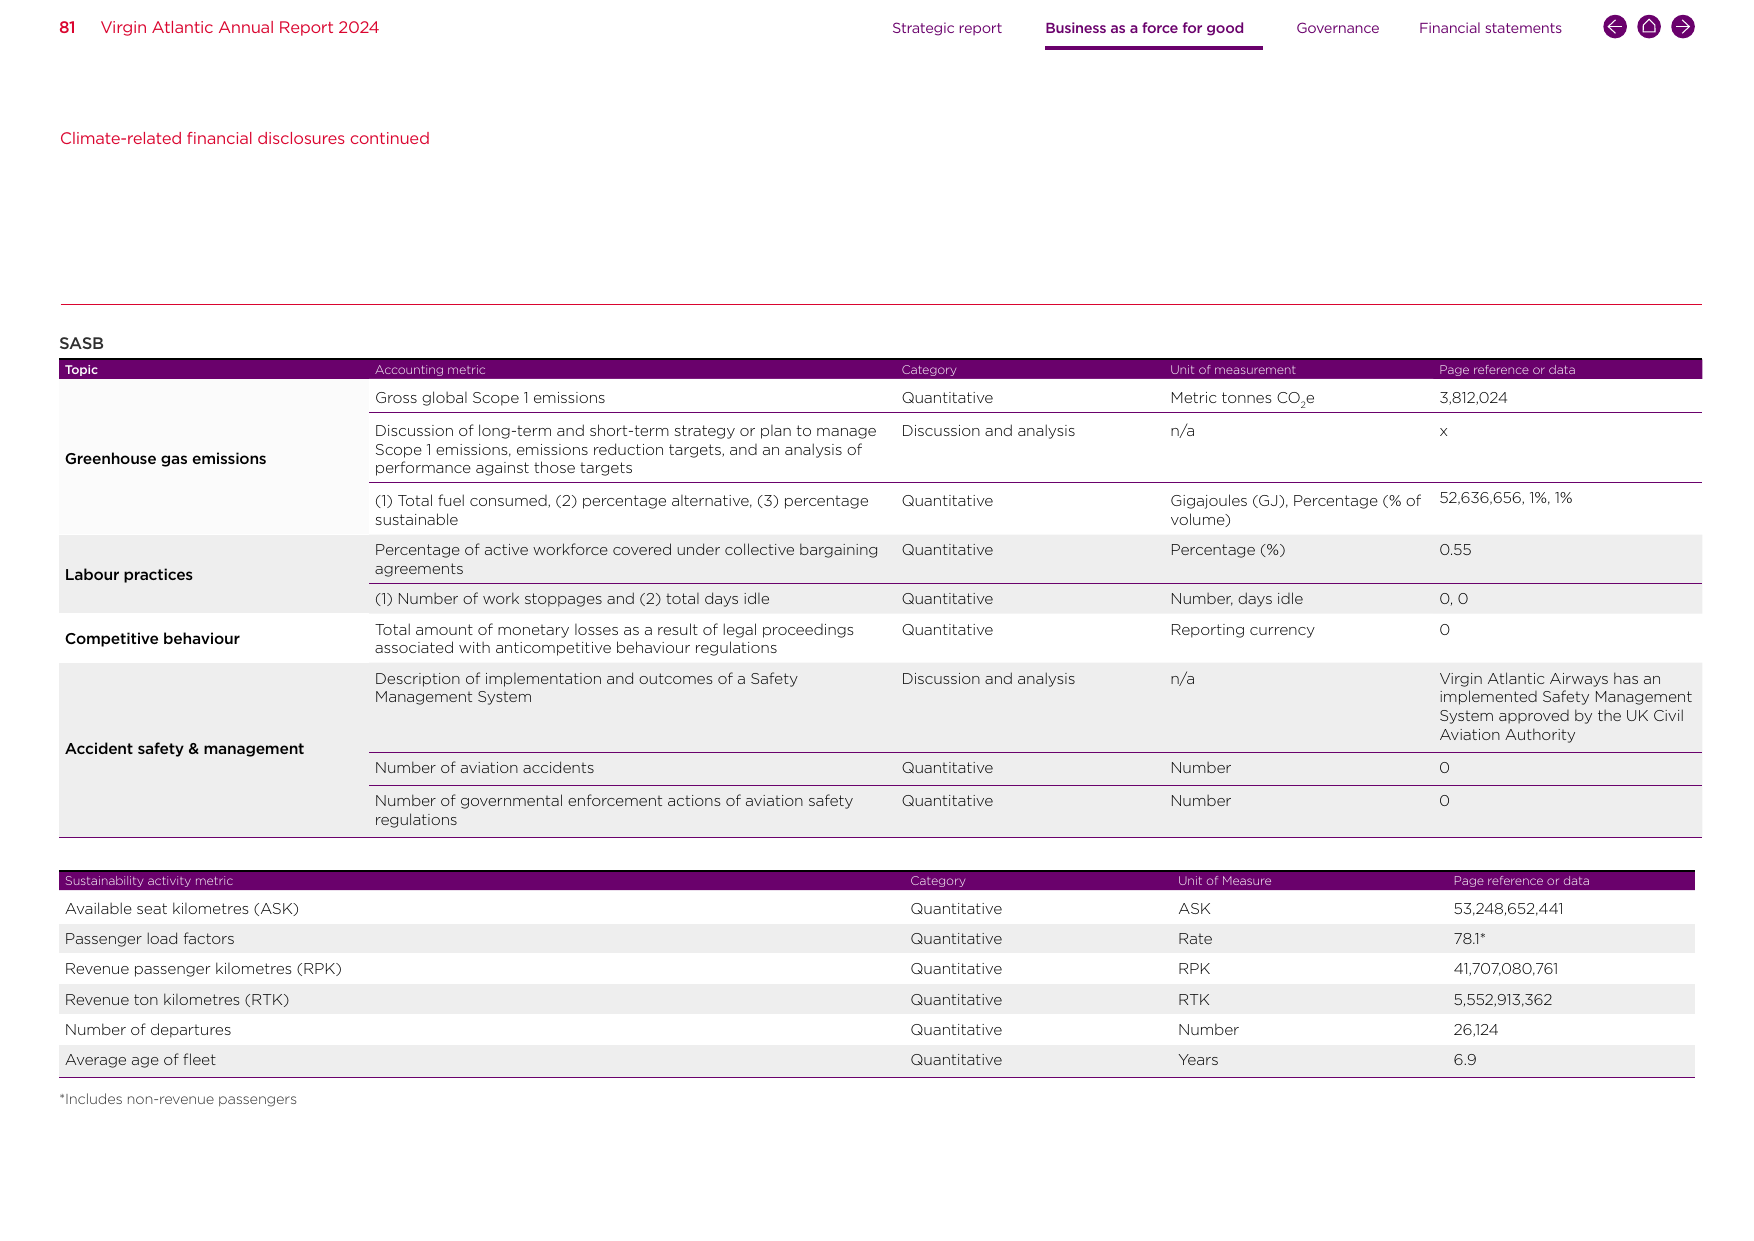The width and height of the screenshot is (1754, 1241).
Task: Select Revenue passenger kilometres (RPK) label
Action: pos(203,969)
